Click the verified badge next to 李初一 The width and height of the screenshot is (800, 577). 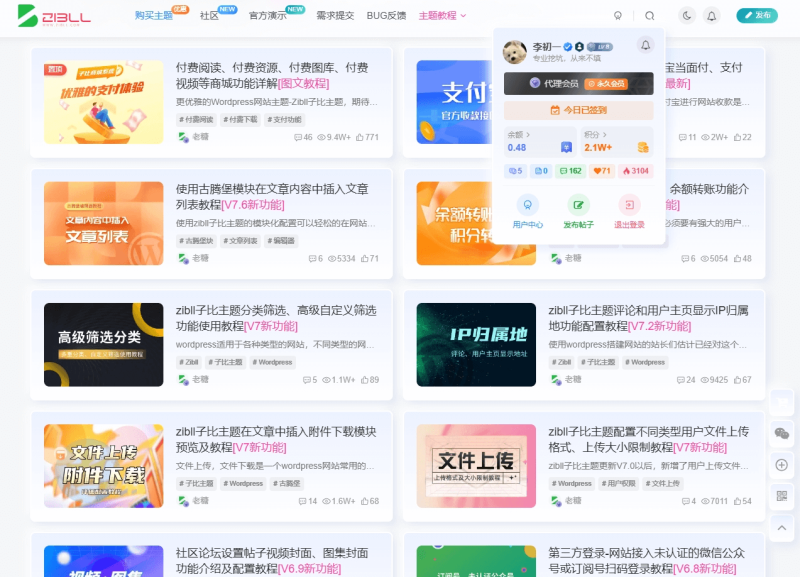click(x=568, y=47)
